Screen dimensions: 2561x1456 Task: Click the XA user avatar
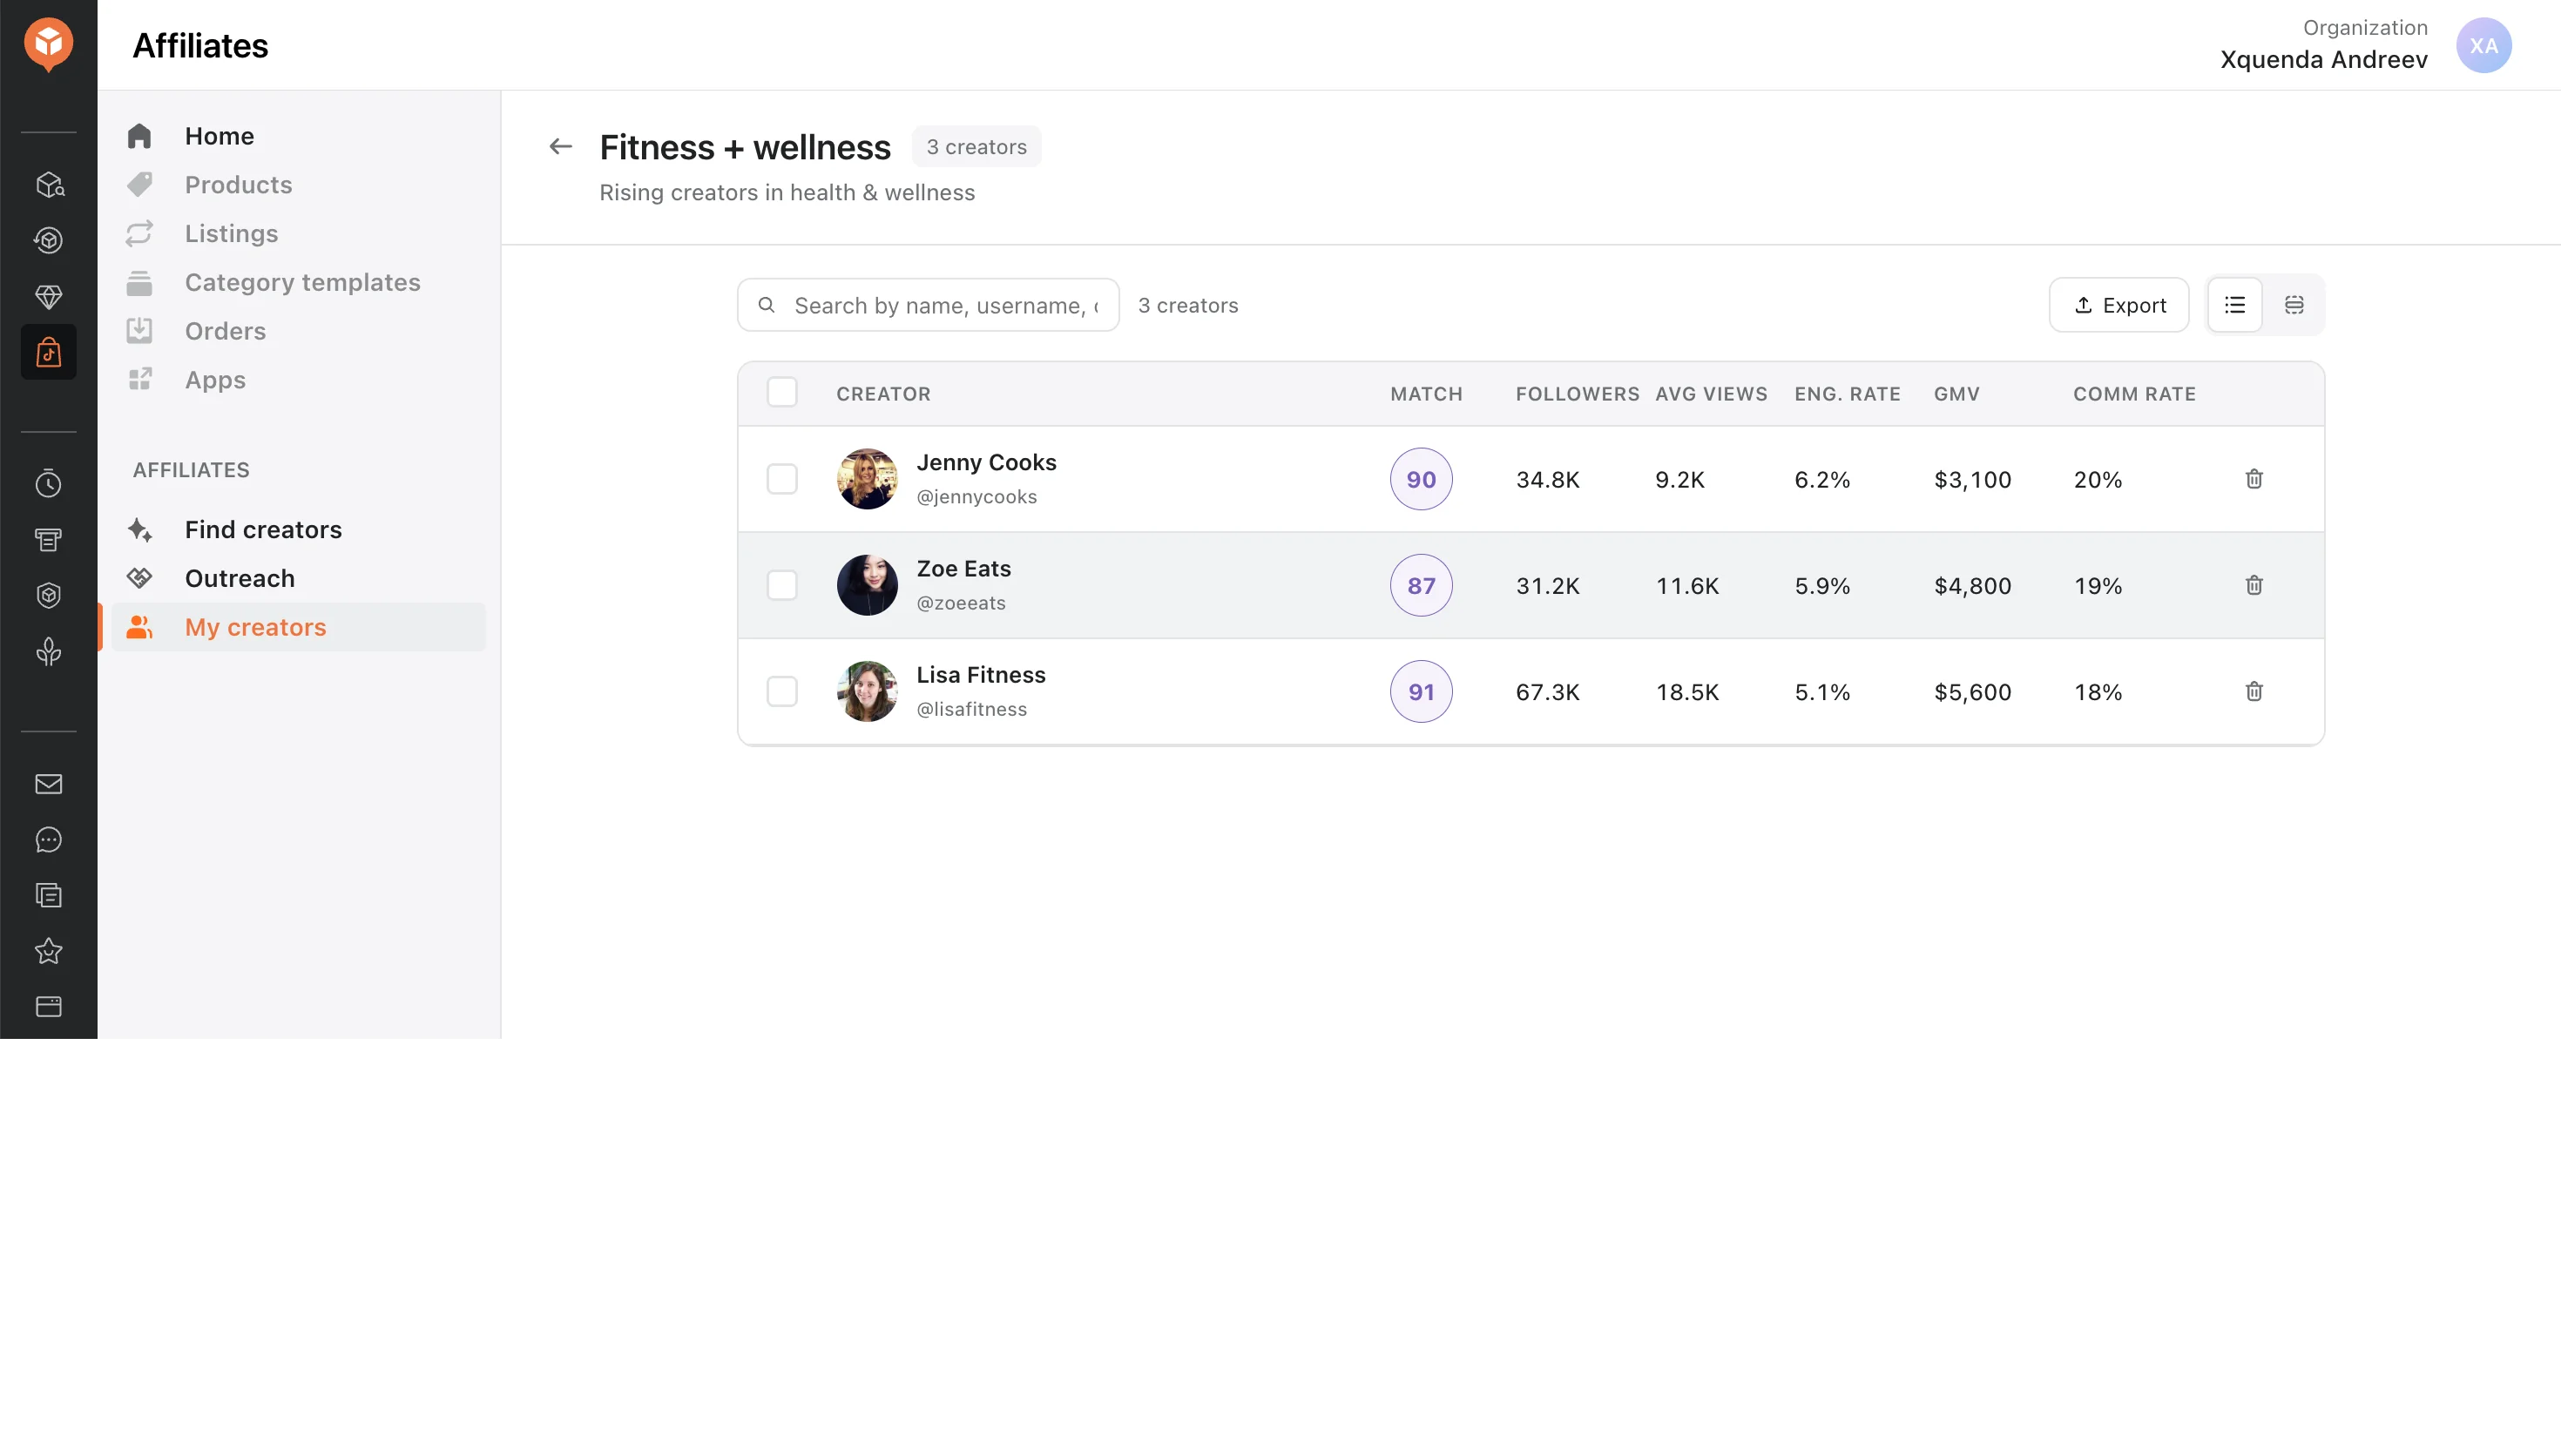2483,45
